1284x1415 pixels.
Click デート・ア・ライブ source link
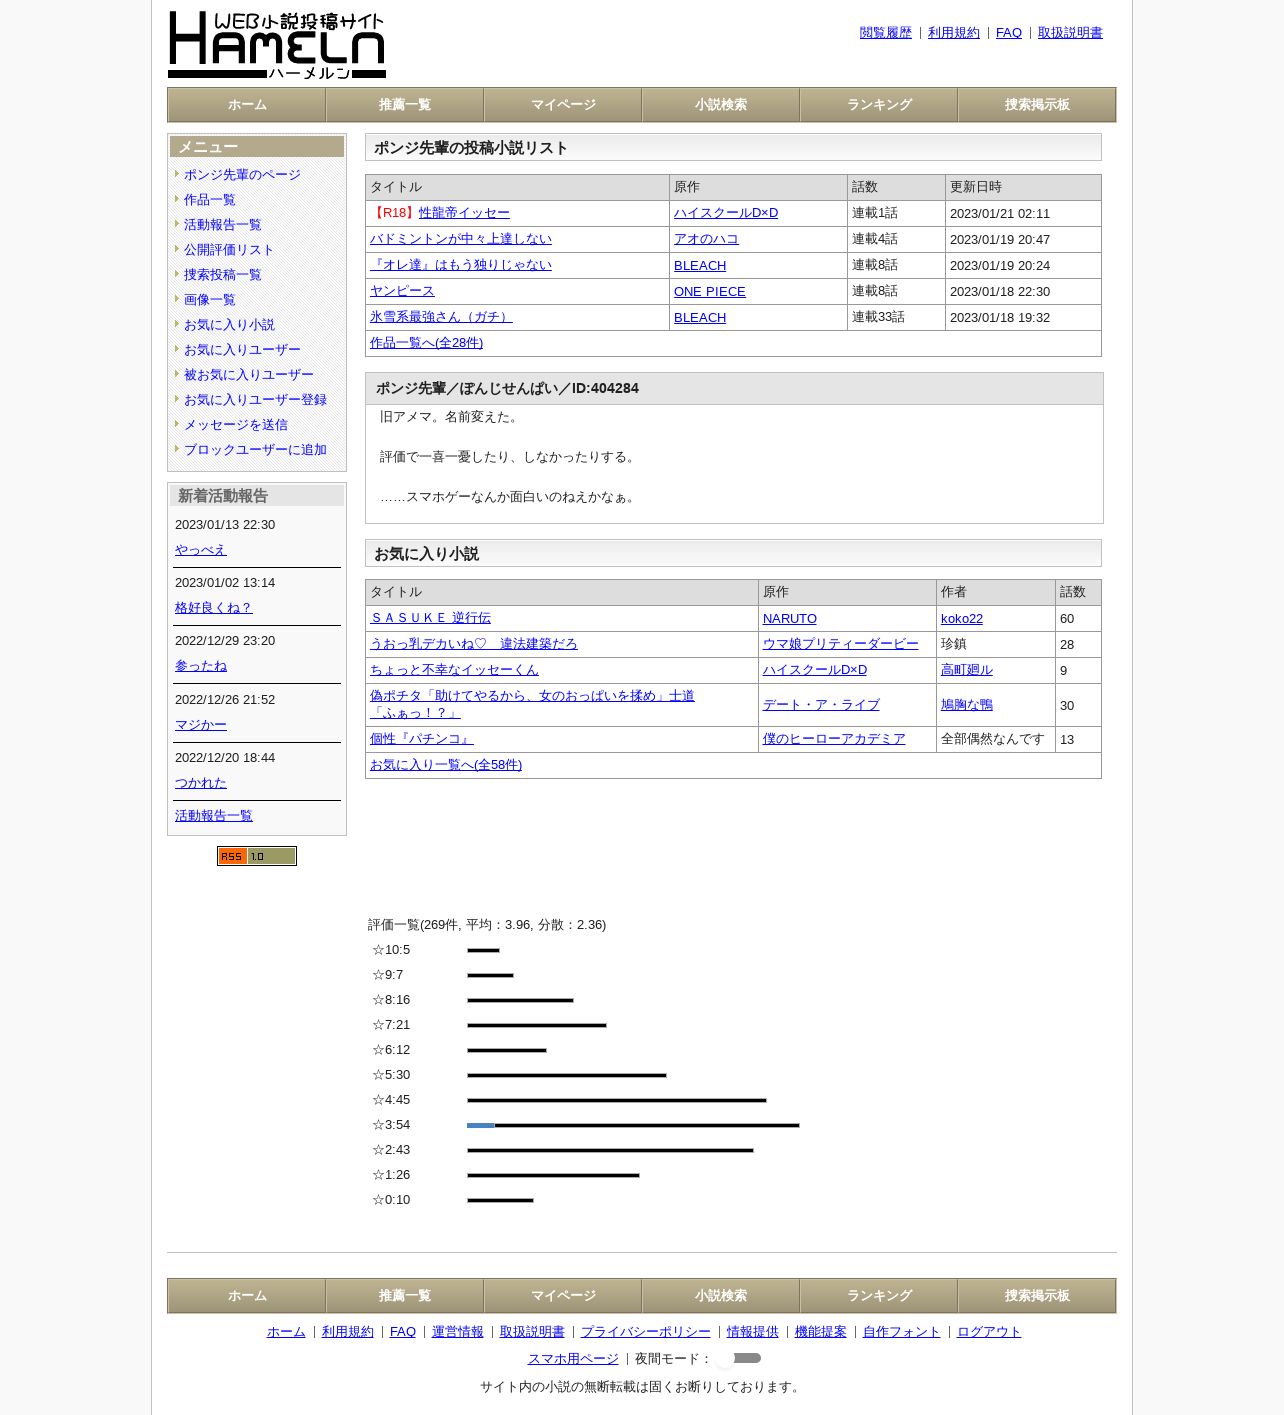pyautogui.click(x=821, y=705)
